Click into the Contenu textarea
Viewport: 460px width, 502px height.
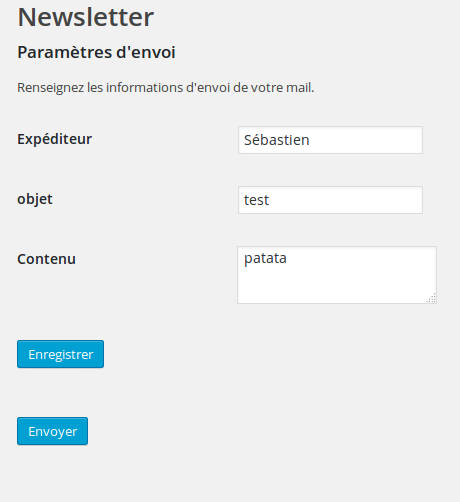click(337, 275)
